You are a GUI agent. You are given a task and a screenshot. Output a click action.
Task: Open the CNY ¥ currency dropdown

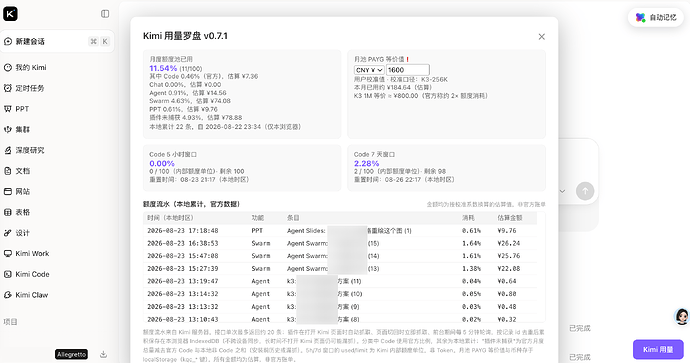[369, 70]
